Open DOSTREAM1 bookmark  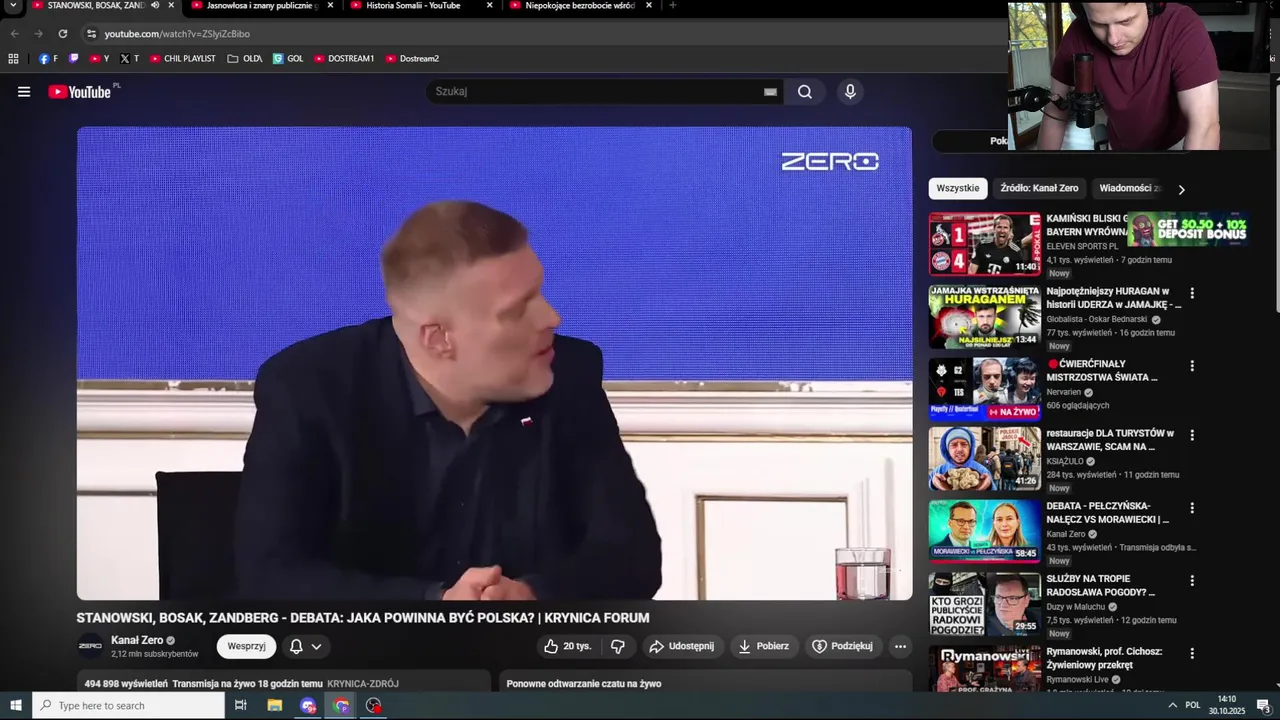pyautogui.click(x=343, y=59)
